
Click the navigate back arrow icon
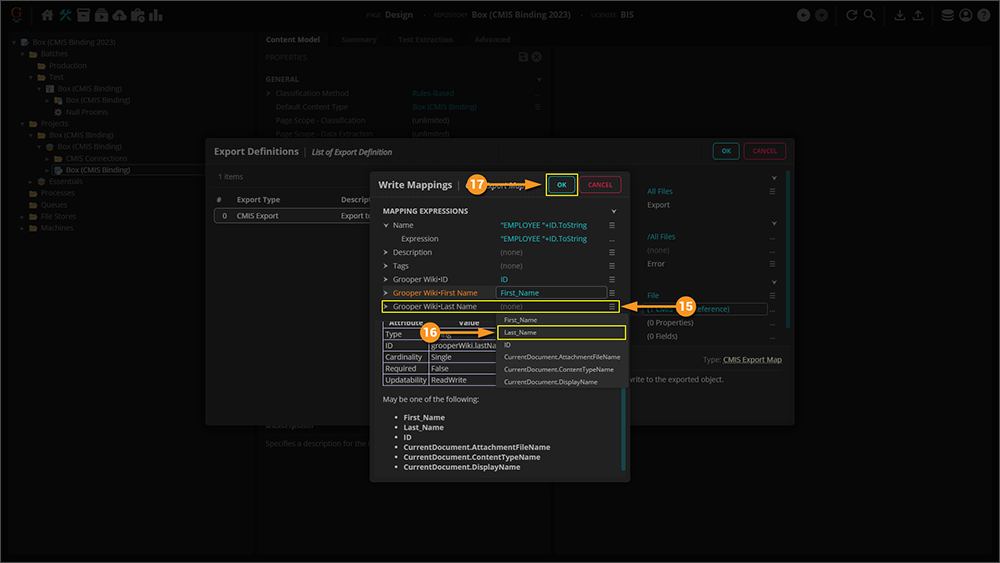tap(804, 15)
